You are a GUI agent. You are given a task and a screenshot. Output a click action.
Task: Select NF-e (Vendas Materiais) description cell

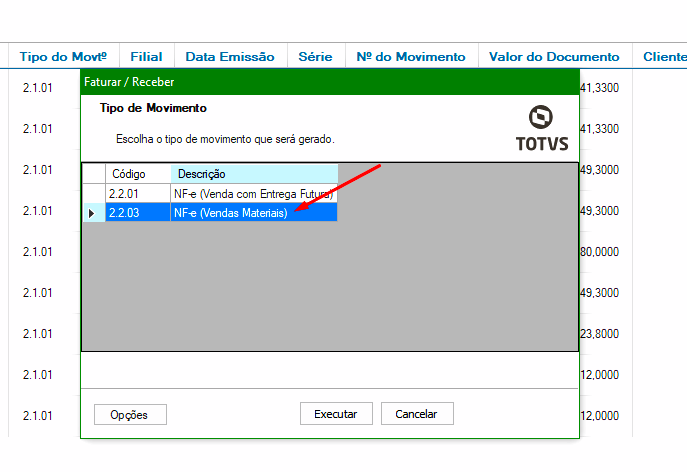253,213
